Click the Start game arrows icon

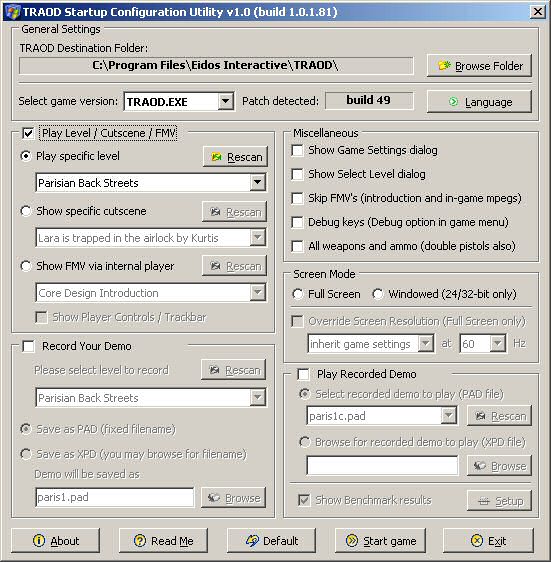(352, 540)
